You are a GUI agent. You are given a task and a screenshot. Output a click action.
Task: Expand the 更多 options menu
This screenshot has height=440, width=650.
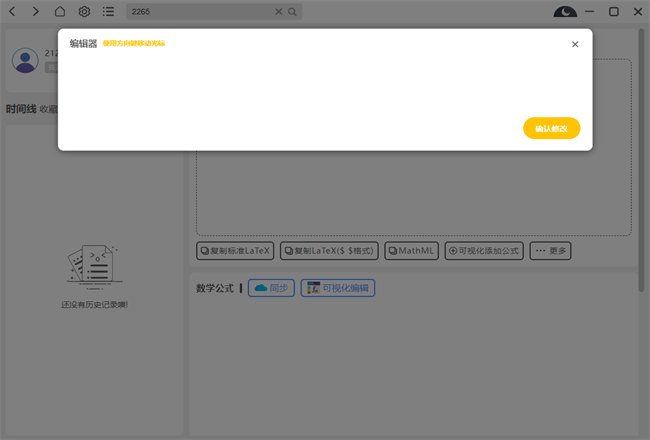coord(551,251)
